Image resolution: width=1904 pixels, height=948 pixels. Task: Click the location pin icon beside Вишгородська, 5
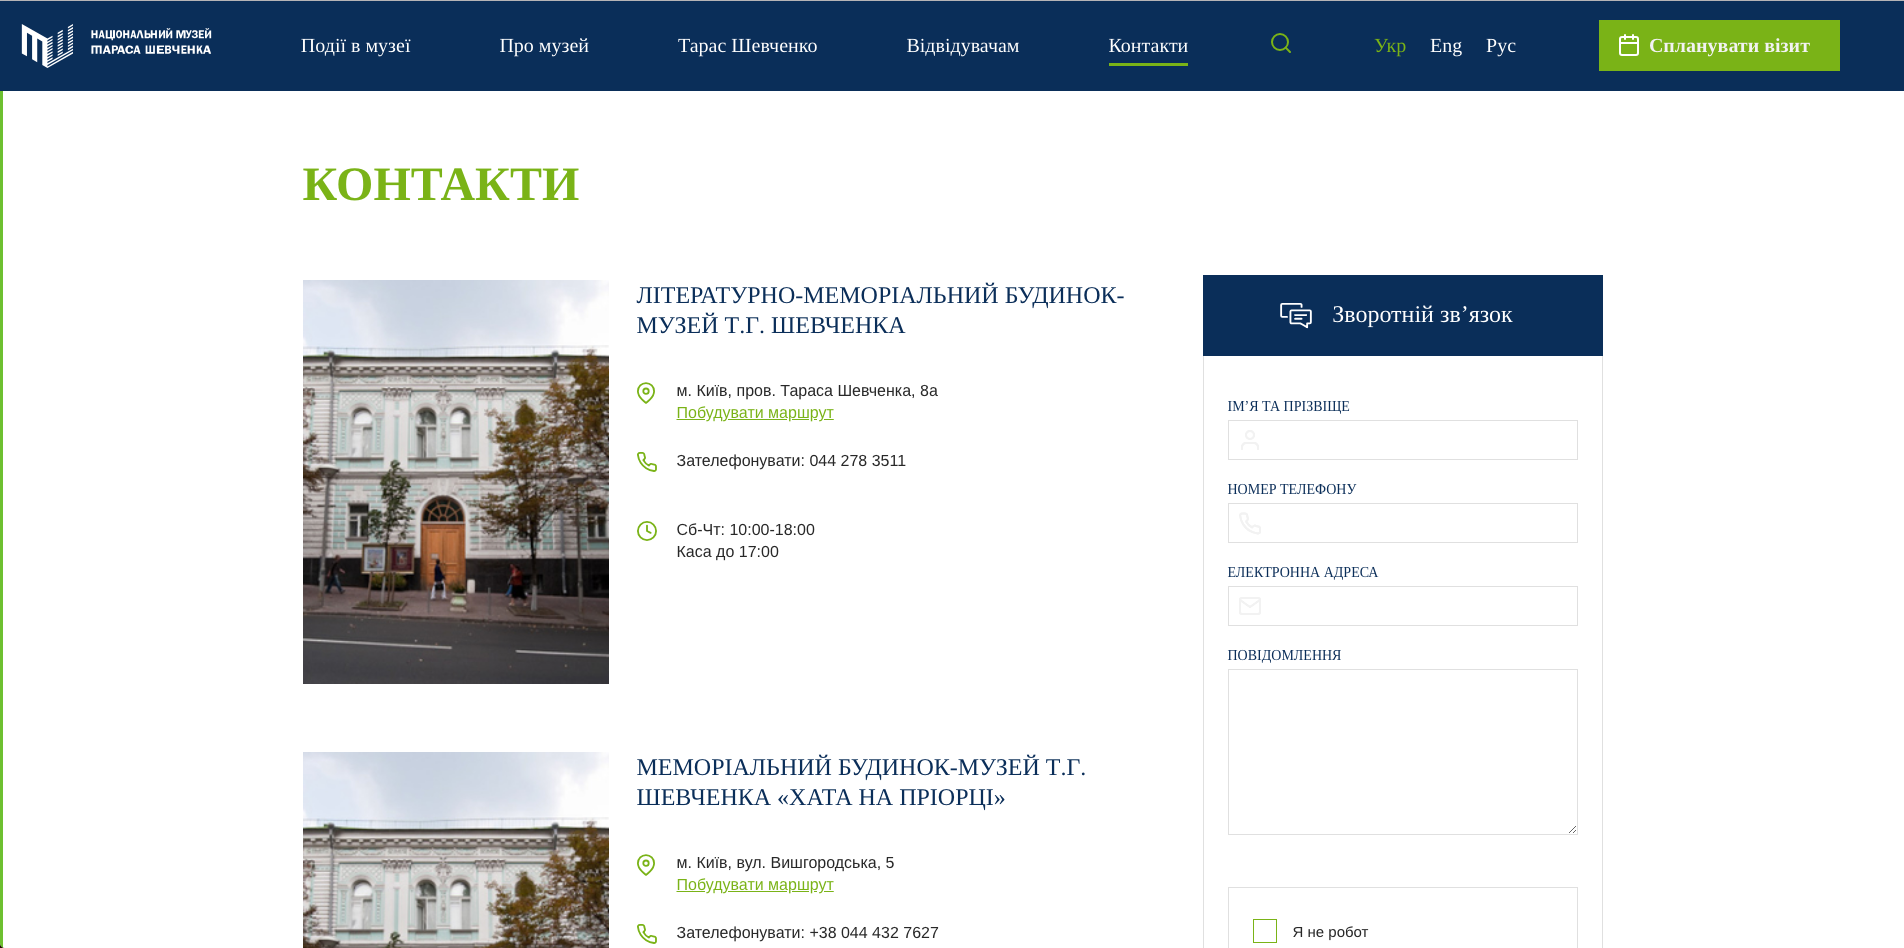646,865
